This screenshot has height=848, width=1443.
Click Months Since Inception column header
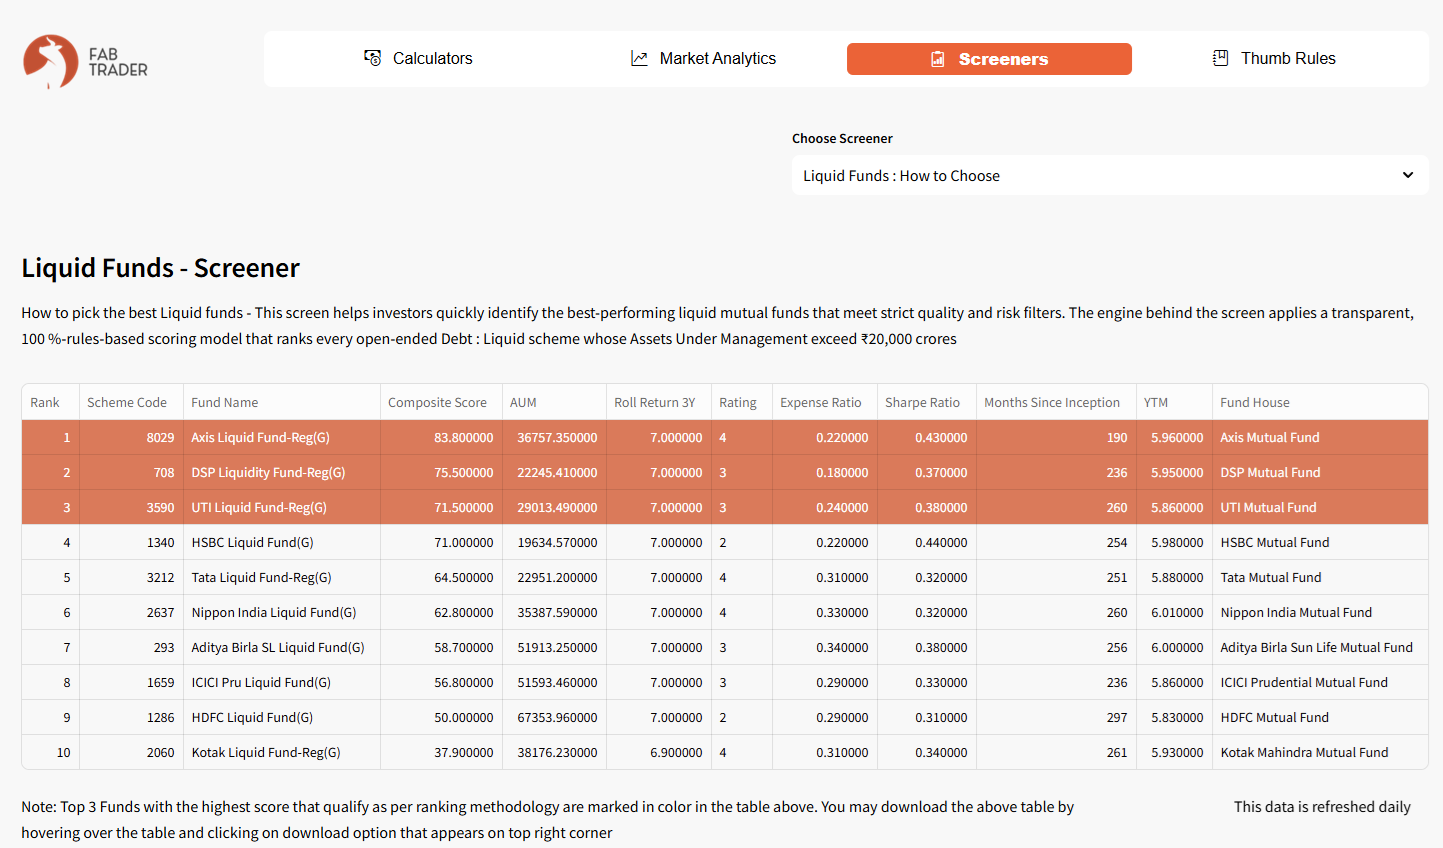(1056, 402)
